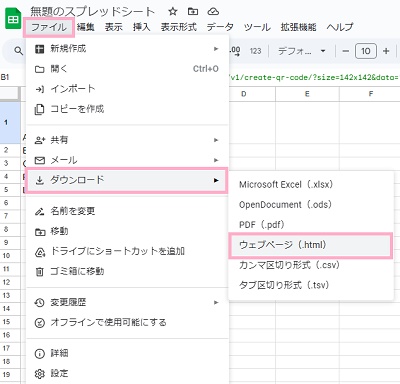The height and width of the screenshot is (384, 400).
Task: Expand the 変更履歴 submenu arrow
Action: tap(216, 302)
